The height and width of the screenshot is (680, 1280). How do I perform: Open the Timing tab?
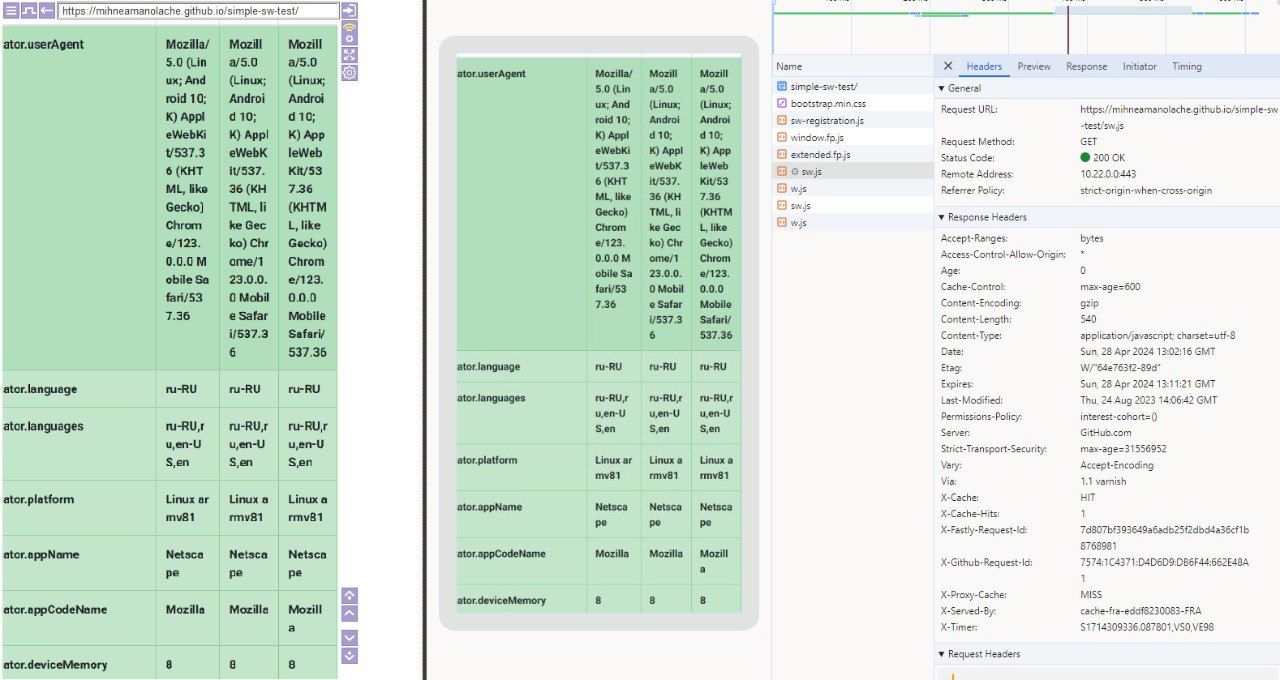point(1186,66)
